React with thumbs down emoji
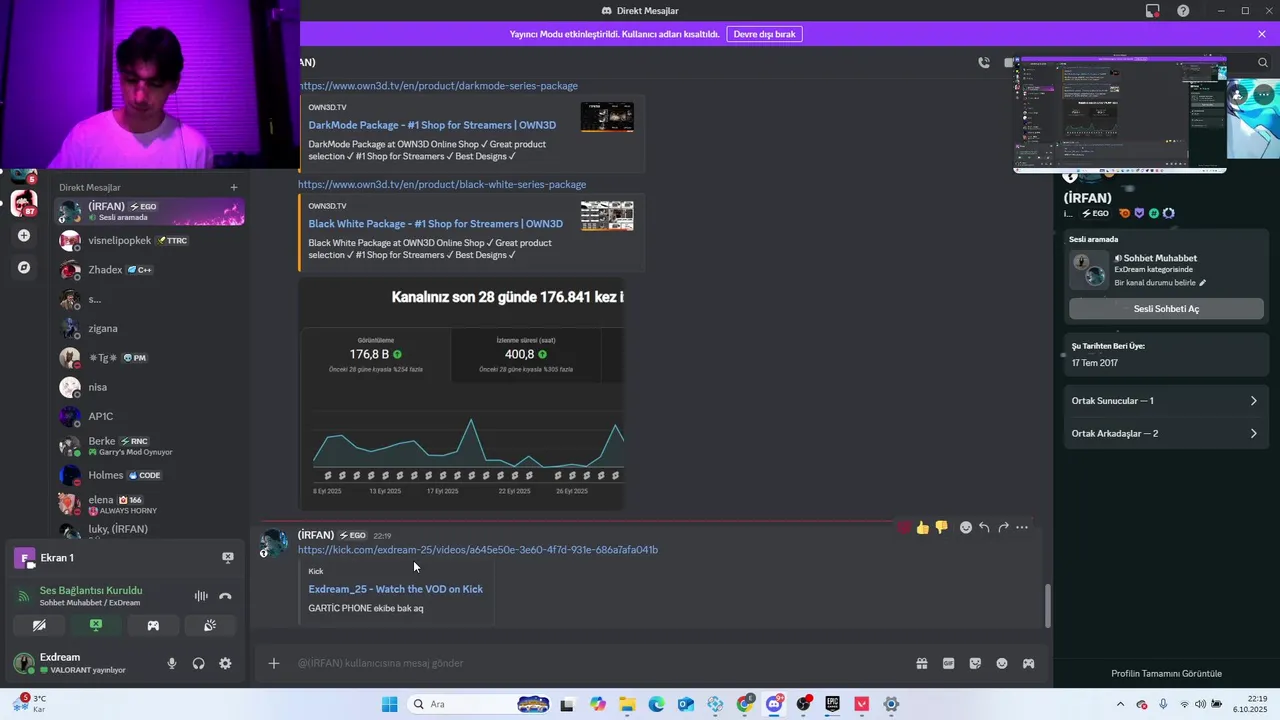Screen dimensions: 1280x720 tap(941, 527)
